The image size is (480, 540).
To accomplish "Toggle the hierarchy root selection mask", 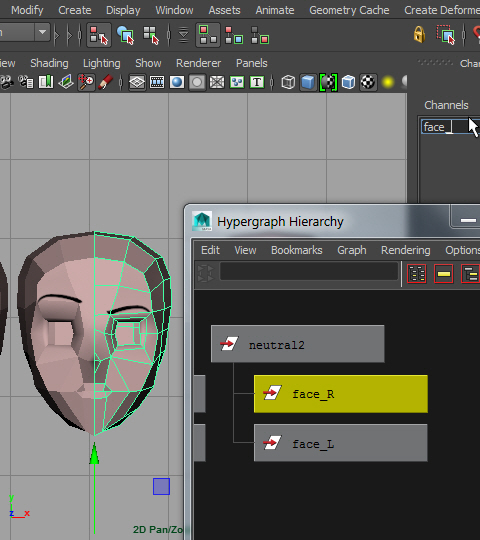I will click(x=208, y=35).
